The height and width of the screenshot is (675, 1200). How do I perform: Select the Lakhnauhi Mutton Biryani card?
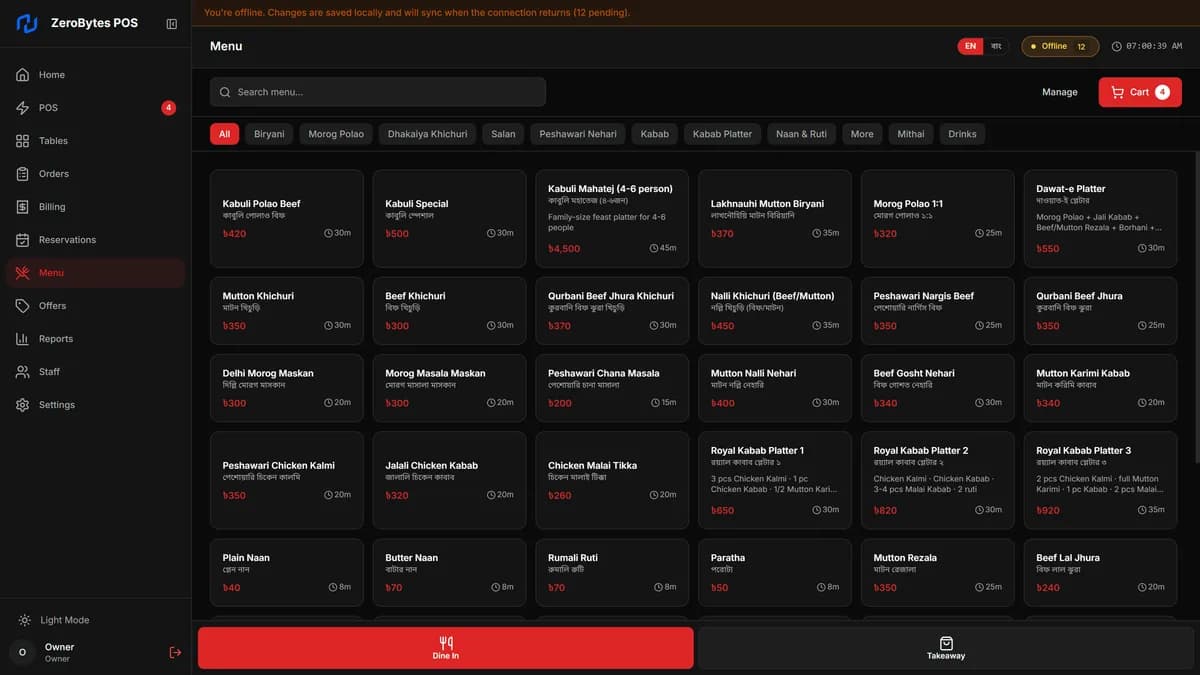(x=775, y=219)
